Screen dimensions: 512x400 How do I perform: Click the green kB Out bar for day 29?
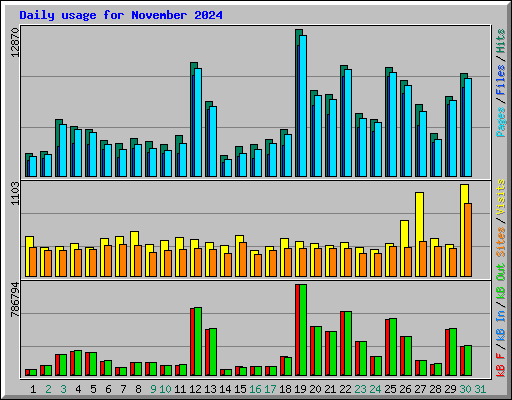coord(453,352)
